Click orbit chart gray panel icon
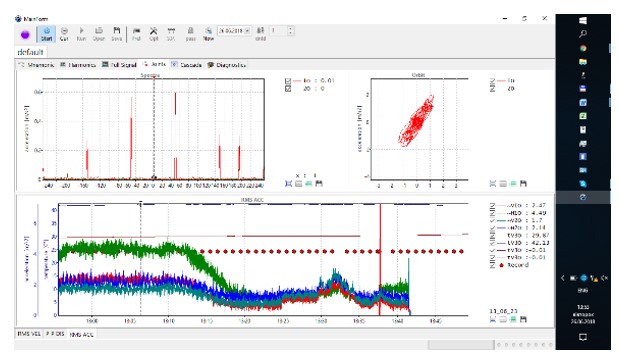This screenshot has height=361, width=620. pyautogui.click(x=503, y=183)
